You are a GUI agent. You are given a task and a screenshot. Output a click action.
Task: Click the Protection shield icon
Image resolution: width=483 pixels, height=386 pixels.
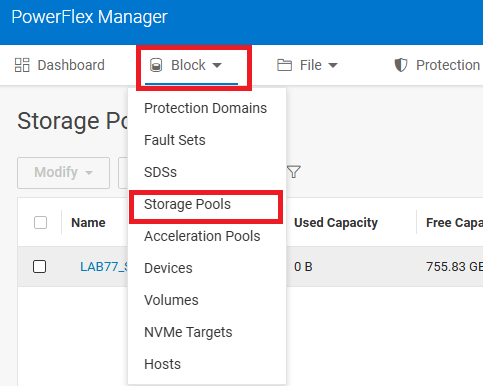point(401,65)
